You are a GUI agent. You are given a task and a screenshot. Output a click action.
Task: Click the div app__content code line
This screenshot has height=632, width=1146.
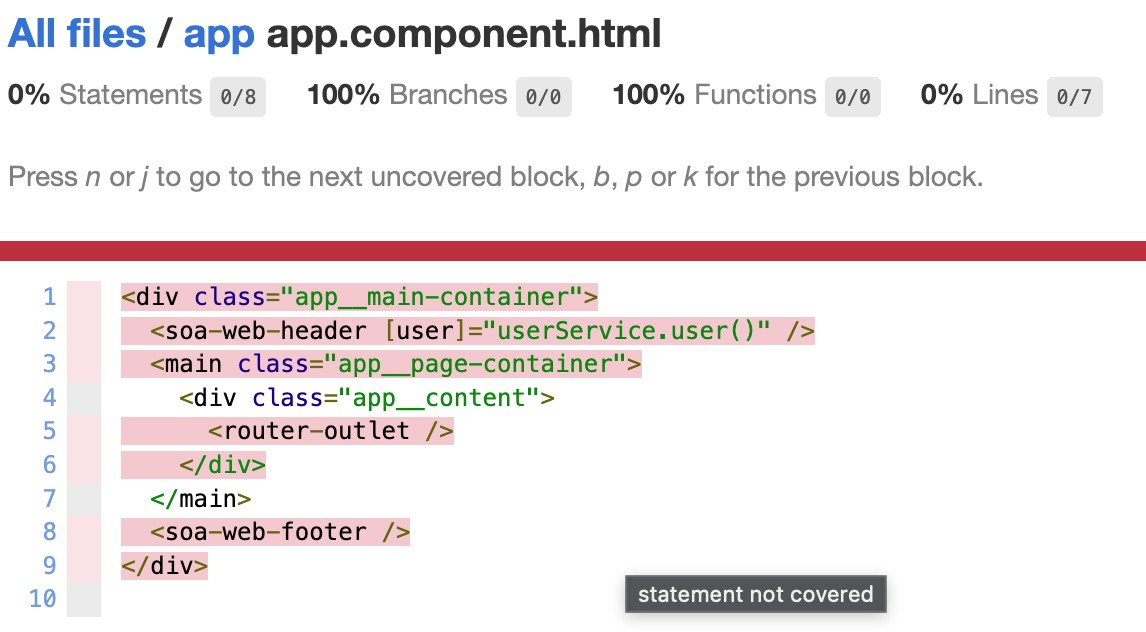click(x=367, y=397)
